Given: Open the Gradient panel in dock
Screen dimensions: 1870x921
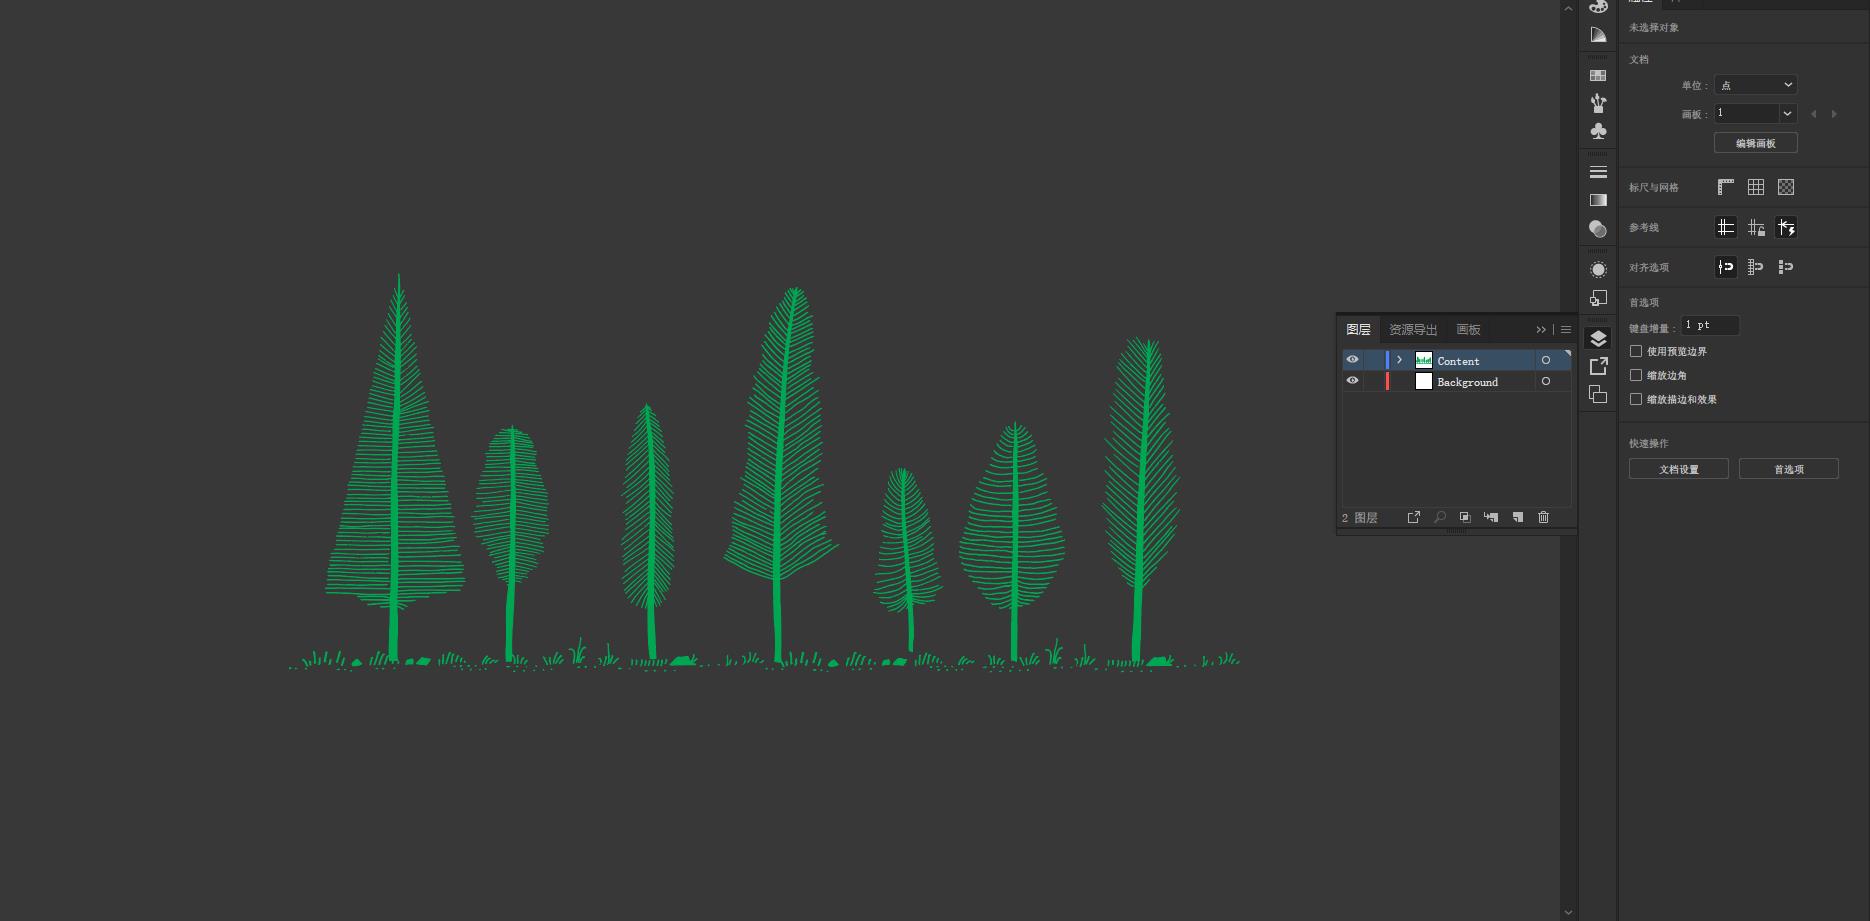Looking at the screenshot, I should (1598, 200).
